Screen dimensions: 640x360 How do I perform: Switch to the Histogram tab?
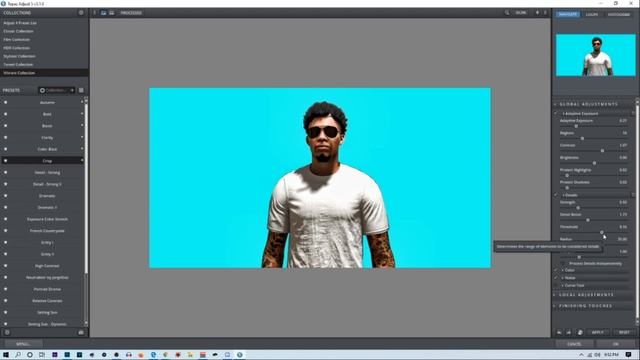tap(619, 14)
